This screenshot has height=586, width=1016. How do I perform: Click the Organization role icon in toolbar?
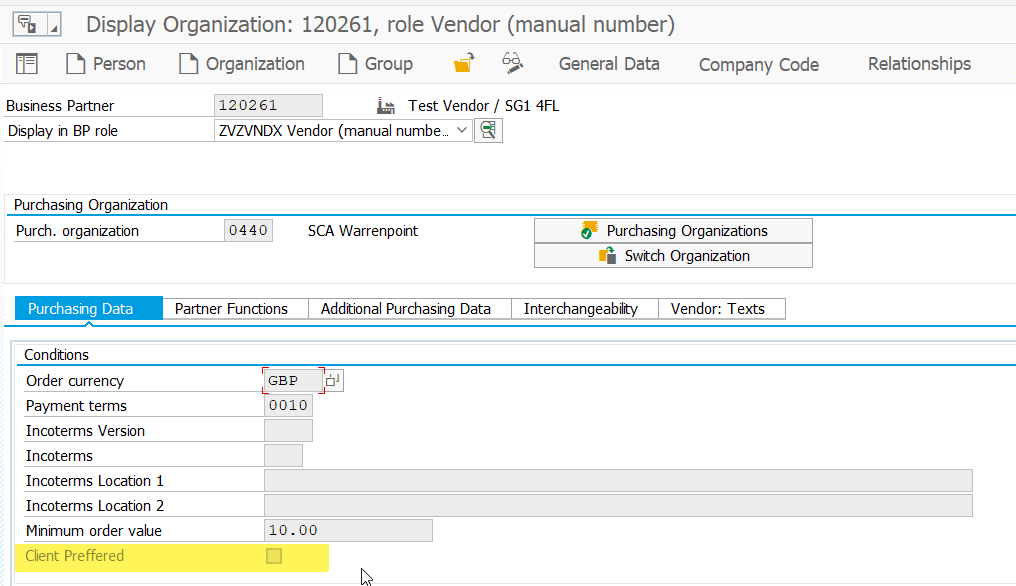click(186, 63)
